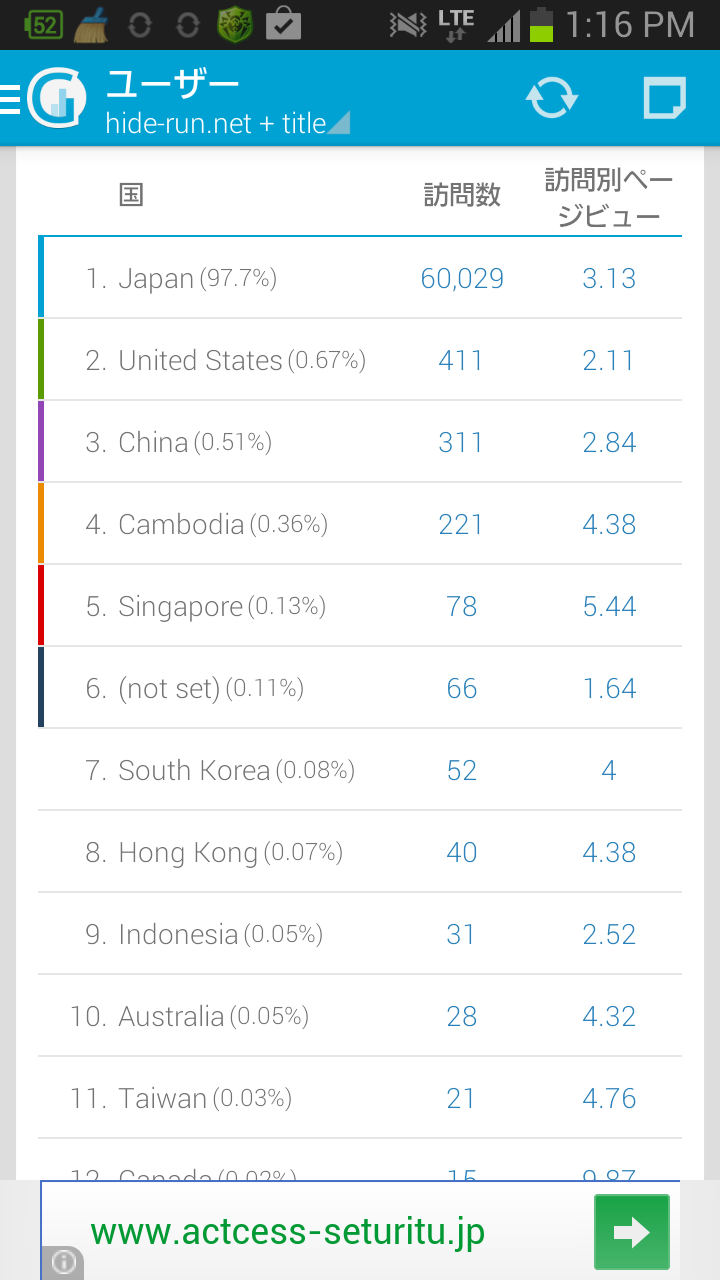Screen dimensions: 720x1280
Task: Tap the purple China color bar
Action: coord(41,442)
